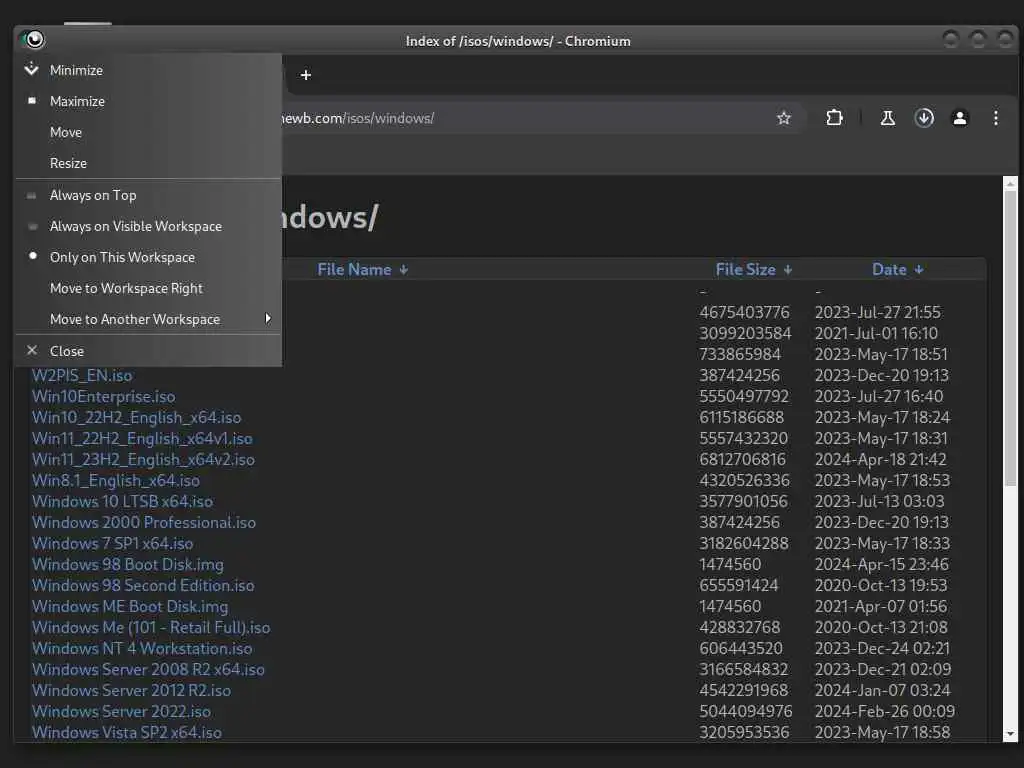Open Win11_23H2_English_x64v2.iso link
This screenshot has width=1024, height=768.
click(143, 459)
